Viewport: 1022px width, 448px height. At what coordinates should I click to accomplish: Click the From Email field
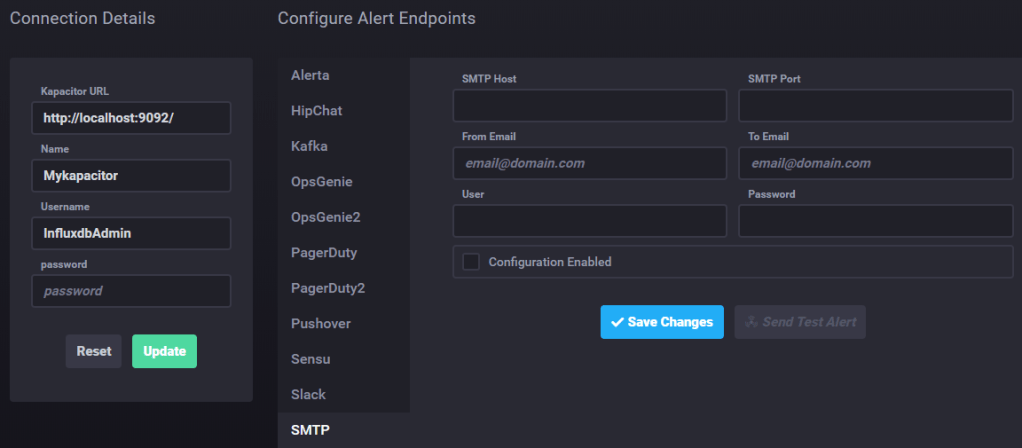point(589,163)
